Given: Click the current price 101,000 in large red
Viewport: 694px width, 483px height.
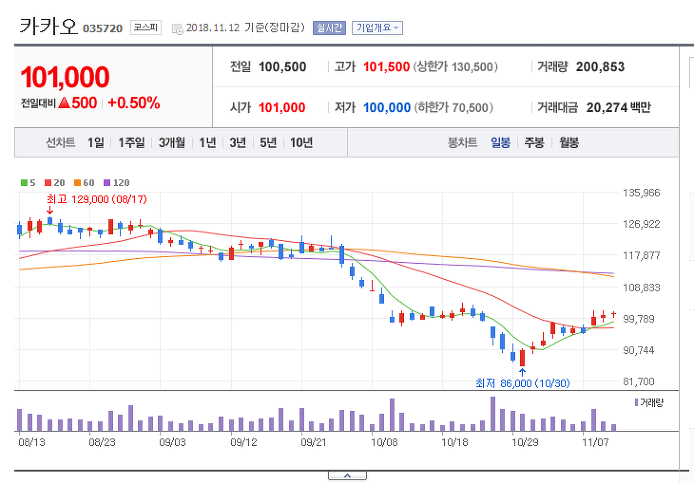Looking at the screenshot, I should (x=65, y=77).
